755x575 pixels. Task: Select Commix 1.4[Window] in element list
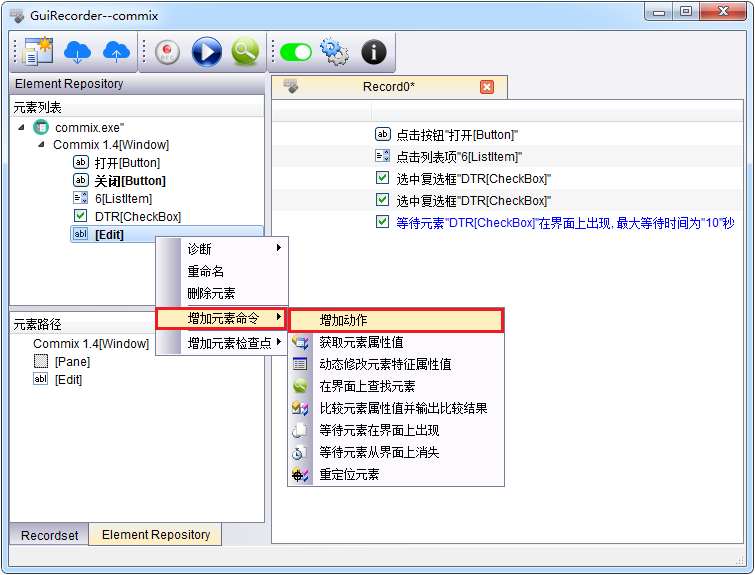[111, 145]
